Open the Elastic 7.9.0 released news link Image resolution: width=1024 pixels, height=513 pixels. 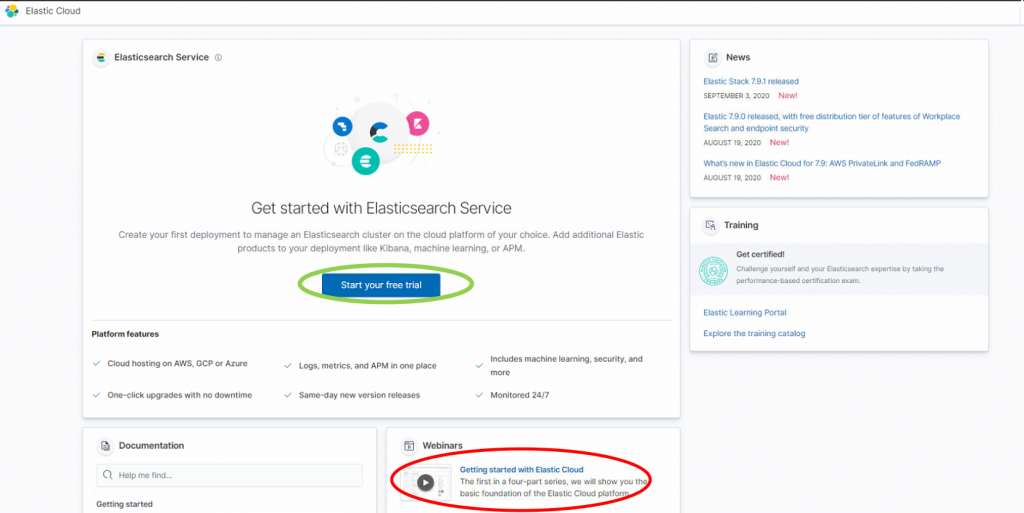coord(831,123)
